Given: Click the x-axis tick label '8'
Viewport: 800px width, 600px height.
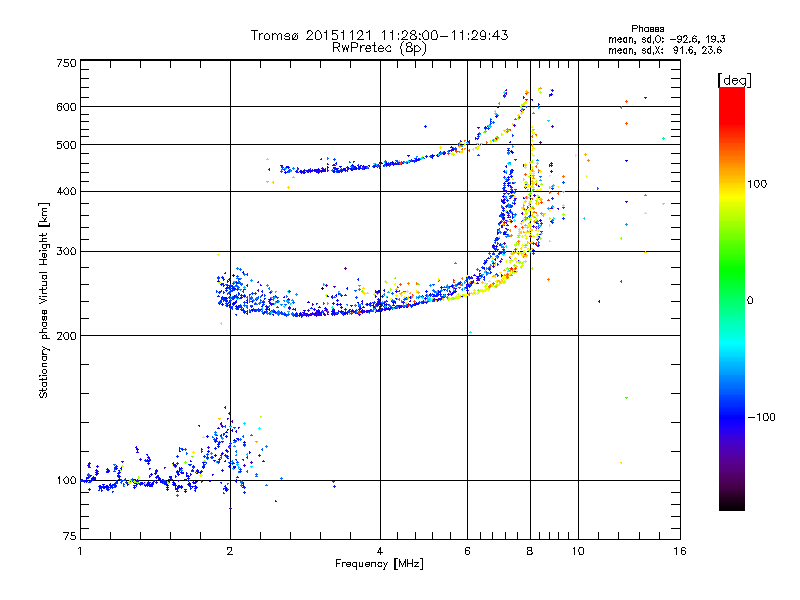Looking at the screenshot, I should [x=530, y=551].
